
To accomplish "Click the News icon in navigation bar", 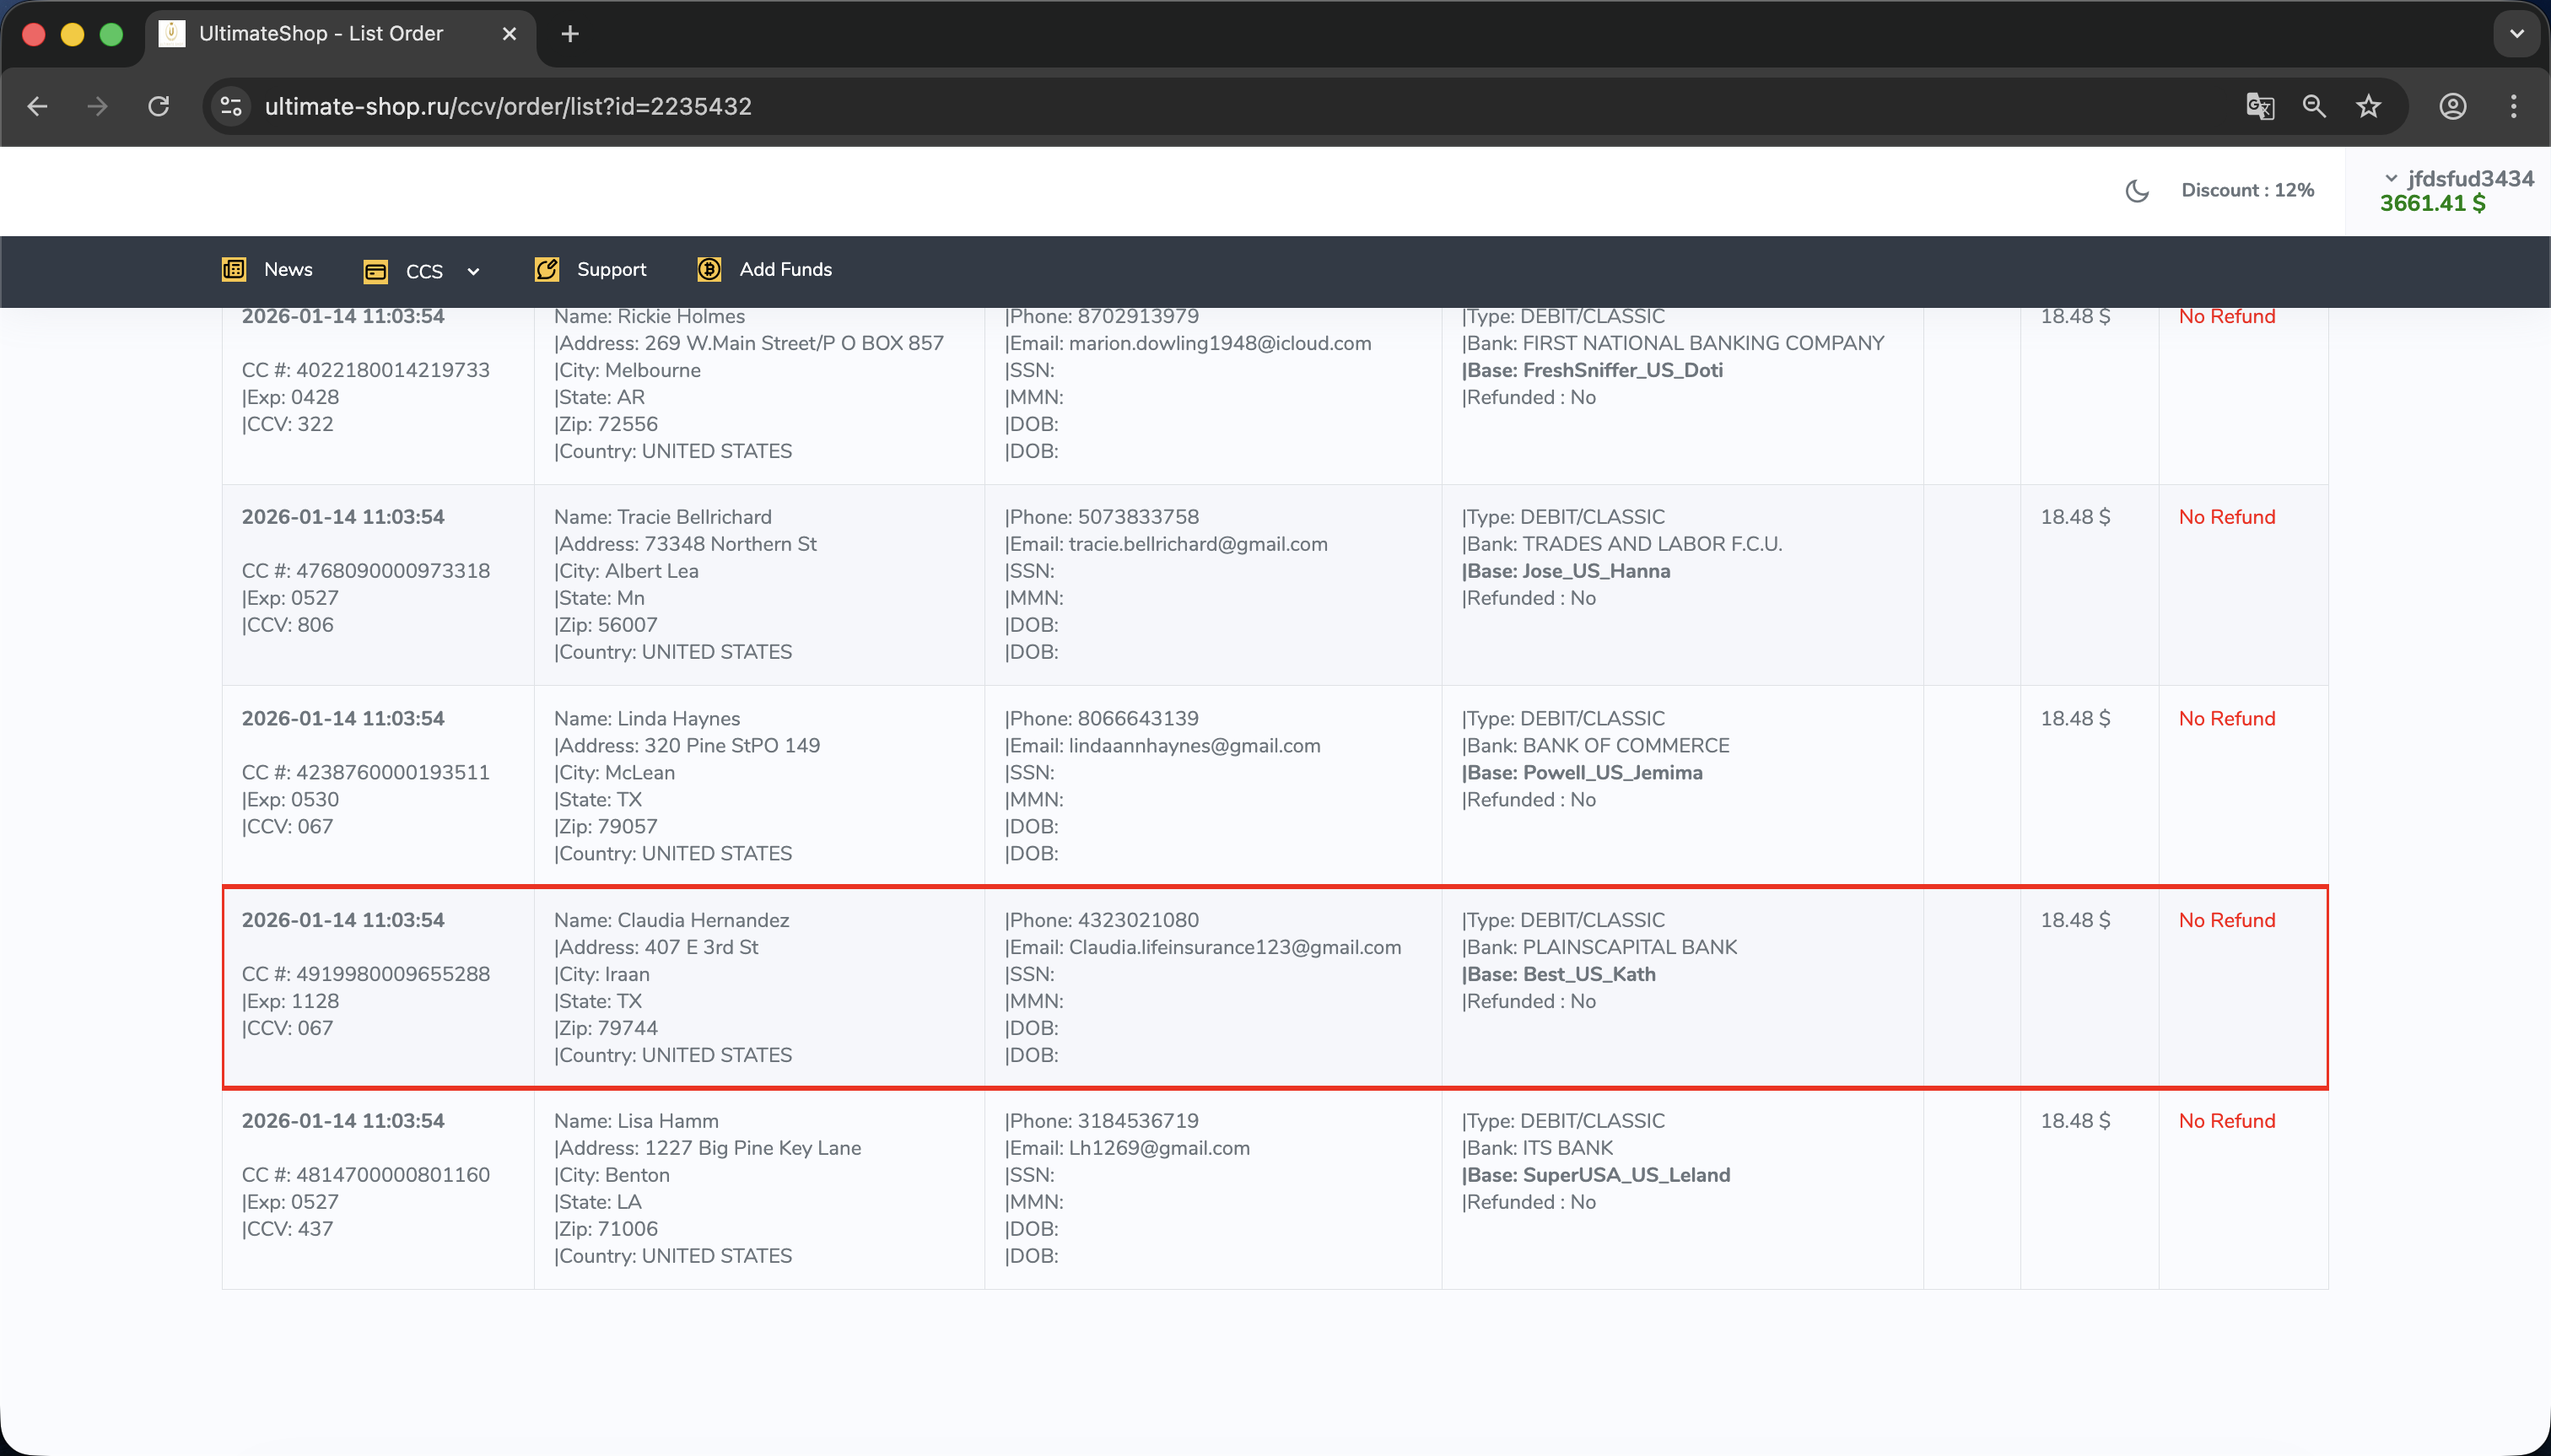I will pos(234,269).
